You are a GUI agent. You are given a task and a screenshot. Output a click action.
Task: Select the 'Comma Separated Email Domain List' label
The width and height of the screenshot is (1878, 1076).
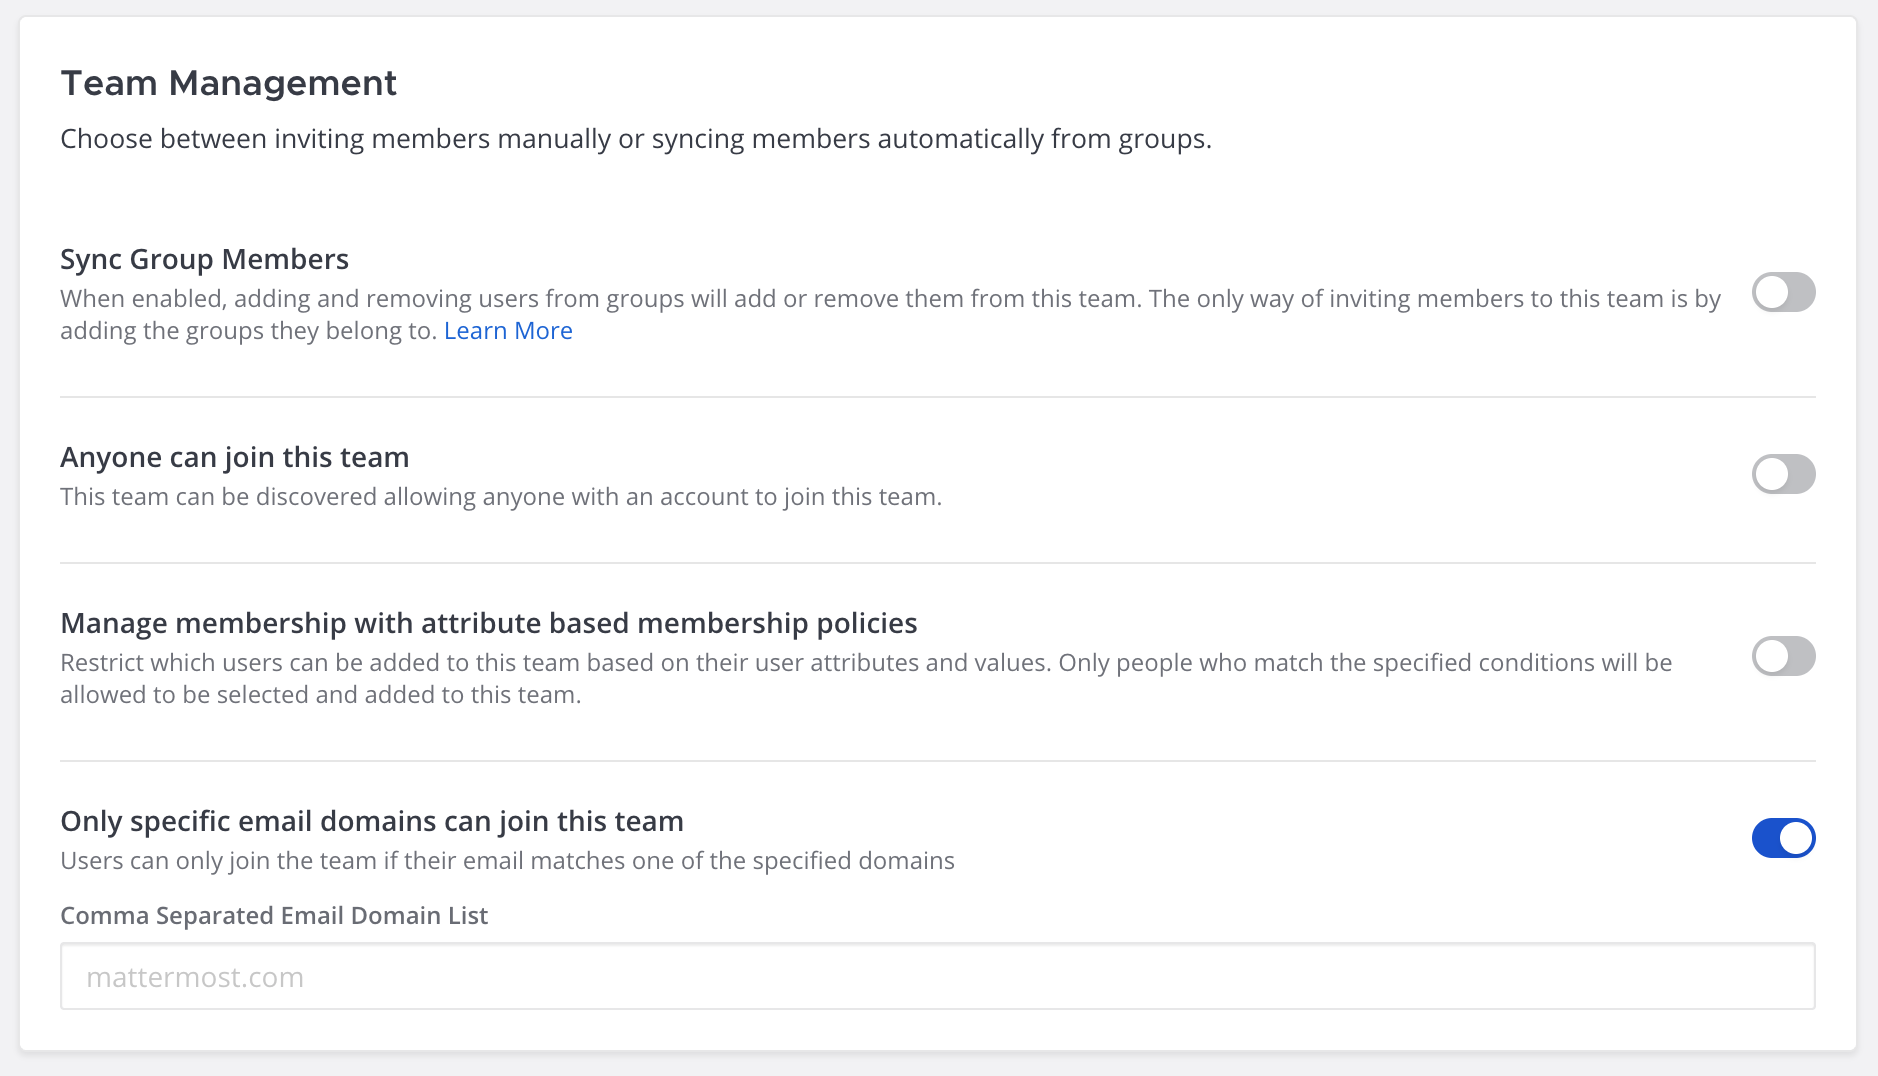tap(274, 916)
